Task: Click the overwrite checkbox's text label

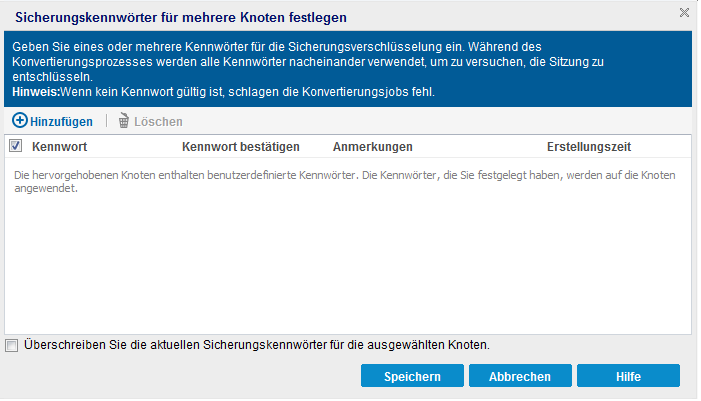Action: coord(256,345)
